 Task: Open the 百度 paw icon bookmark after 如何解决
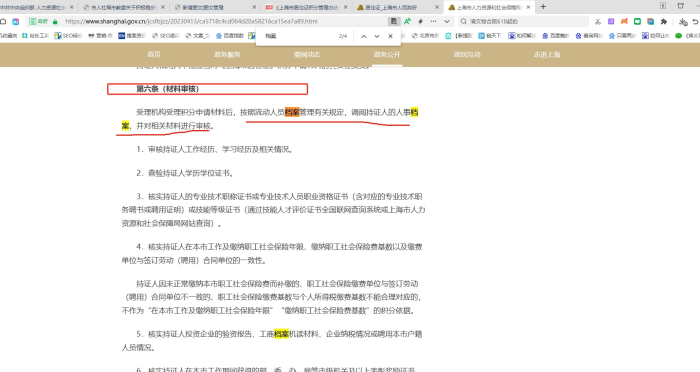coord(555,36)
